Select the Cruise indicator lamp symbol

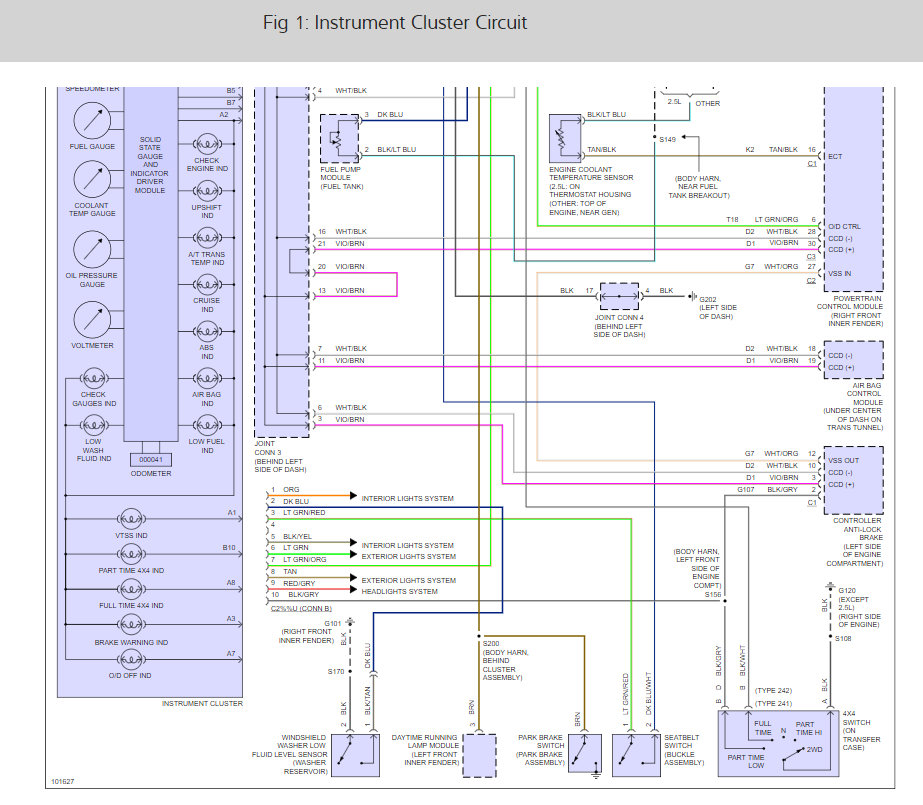pyautogui.click(x=207, y=285)
